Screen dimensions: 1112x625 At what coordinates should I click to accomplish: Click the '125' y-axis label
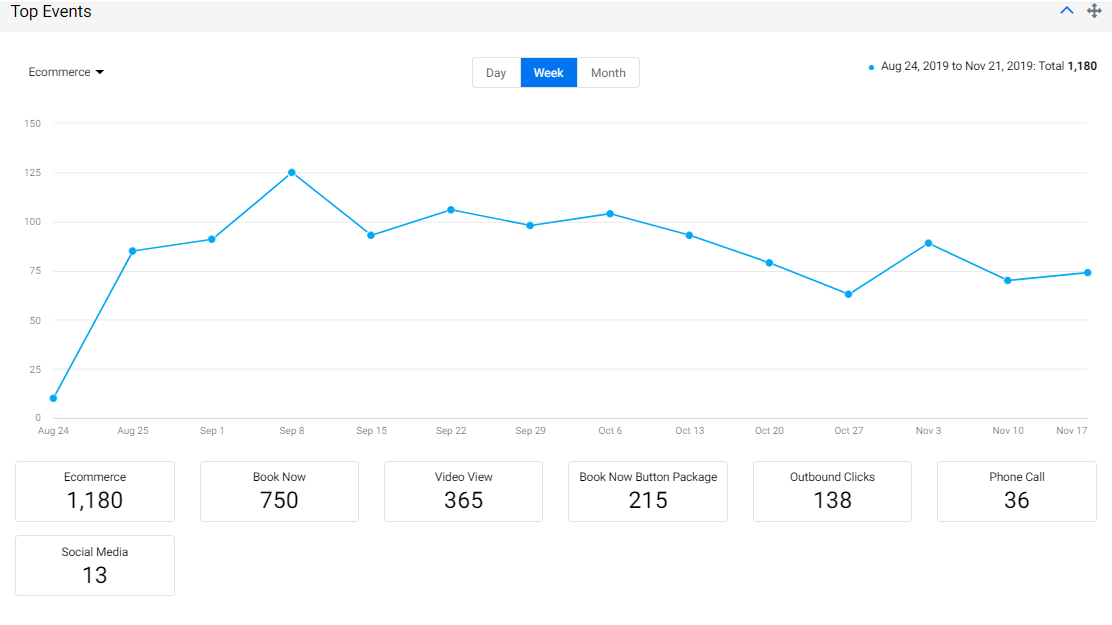tap(33, 172)
